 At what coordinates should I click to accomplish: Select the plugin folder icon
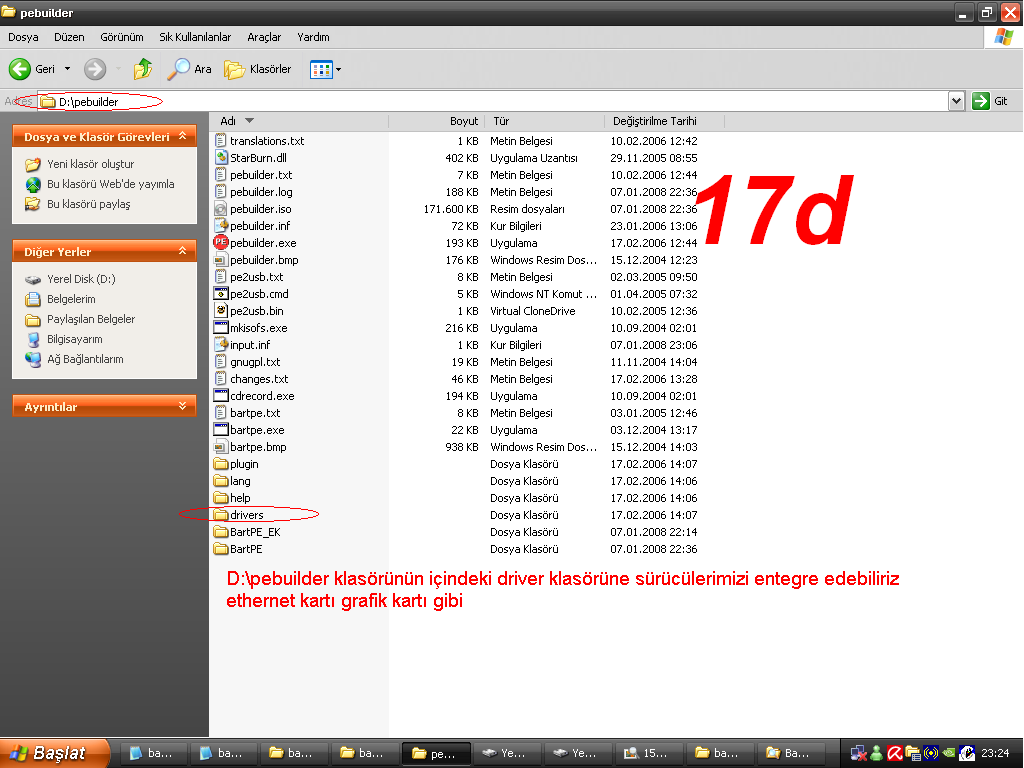coord(221,464)
